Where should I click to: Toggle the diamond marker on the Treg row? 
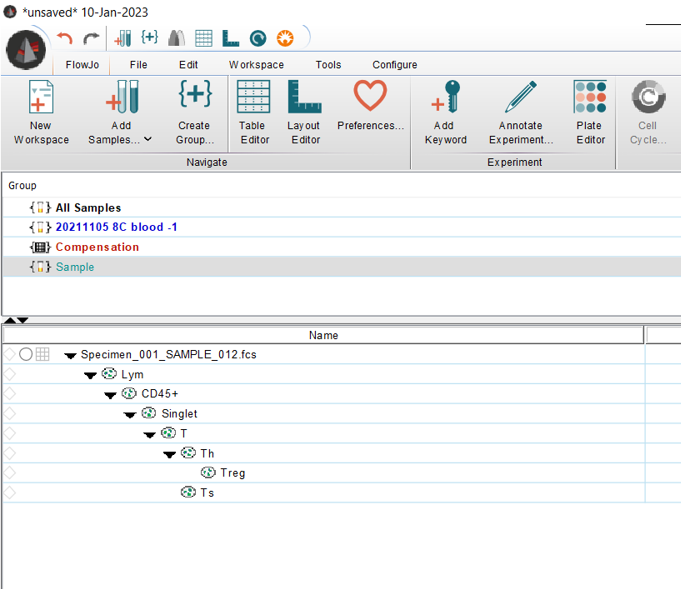point(10,473)
